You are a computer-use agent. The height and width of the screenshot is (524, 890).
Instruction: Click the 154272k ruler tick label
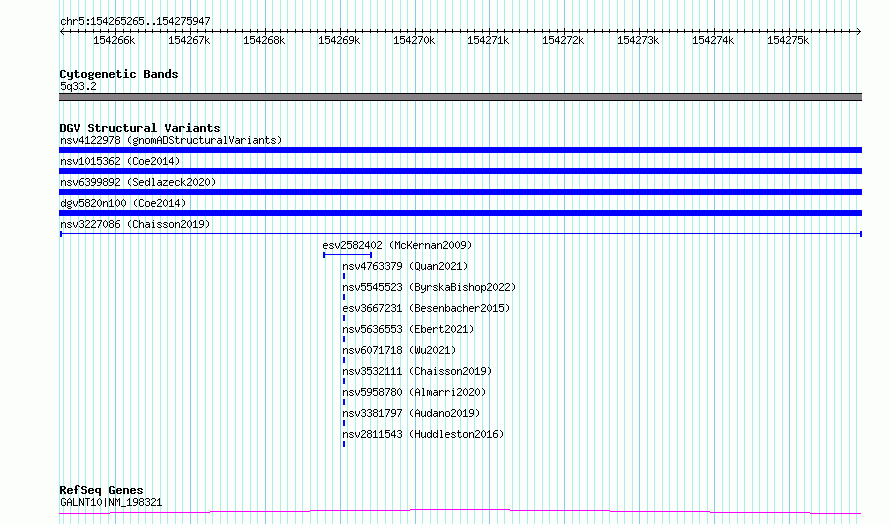[563, 40]
